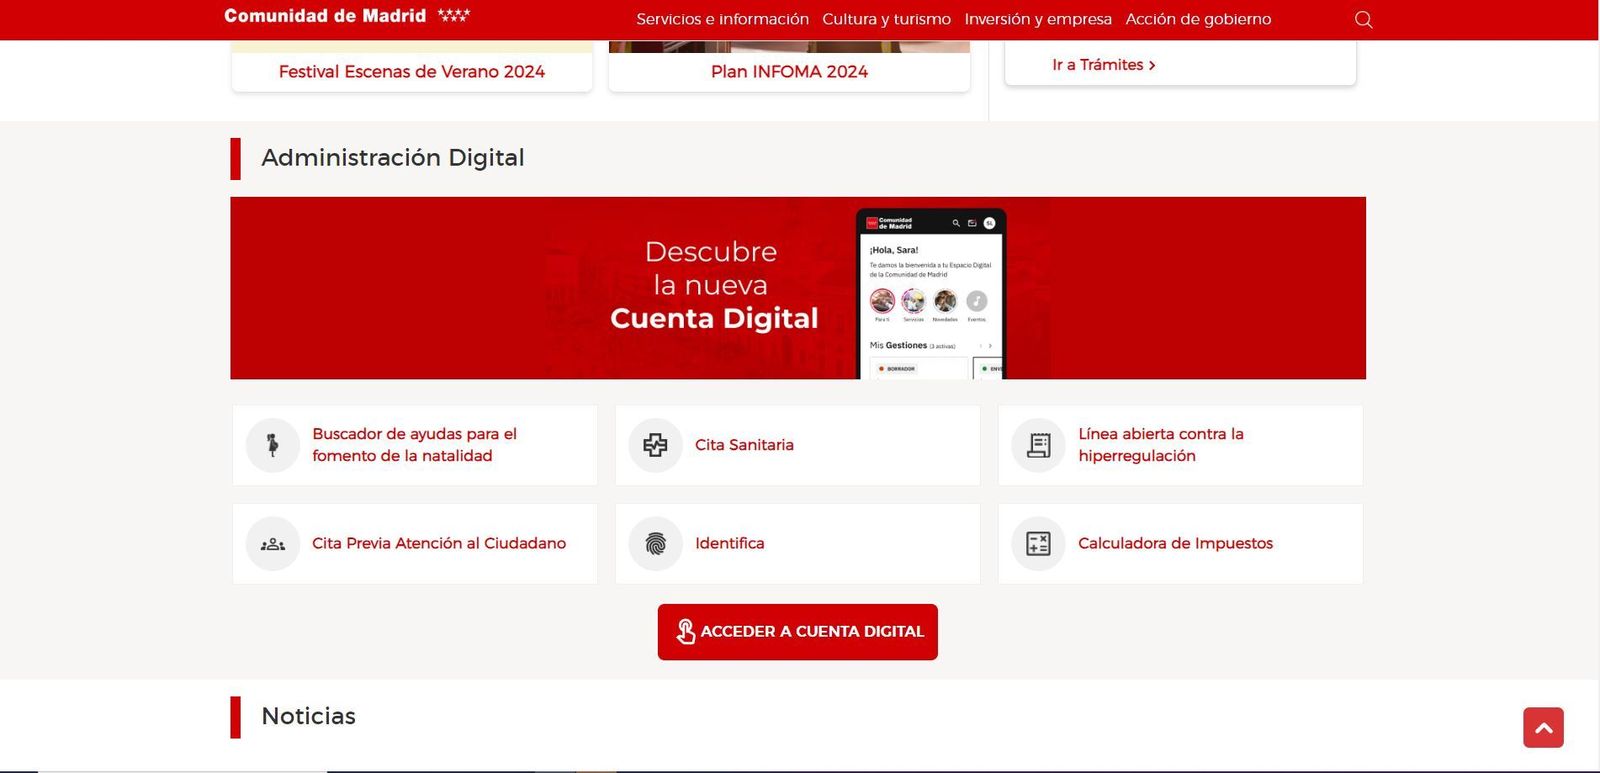Click the Comunidad de Madrid logo

347,16
